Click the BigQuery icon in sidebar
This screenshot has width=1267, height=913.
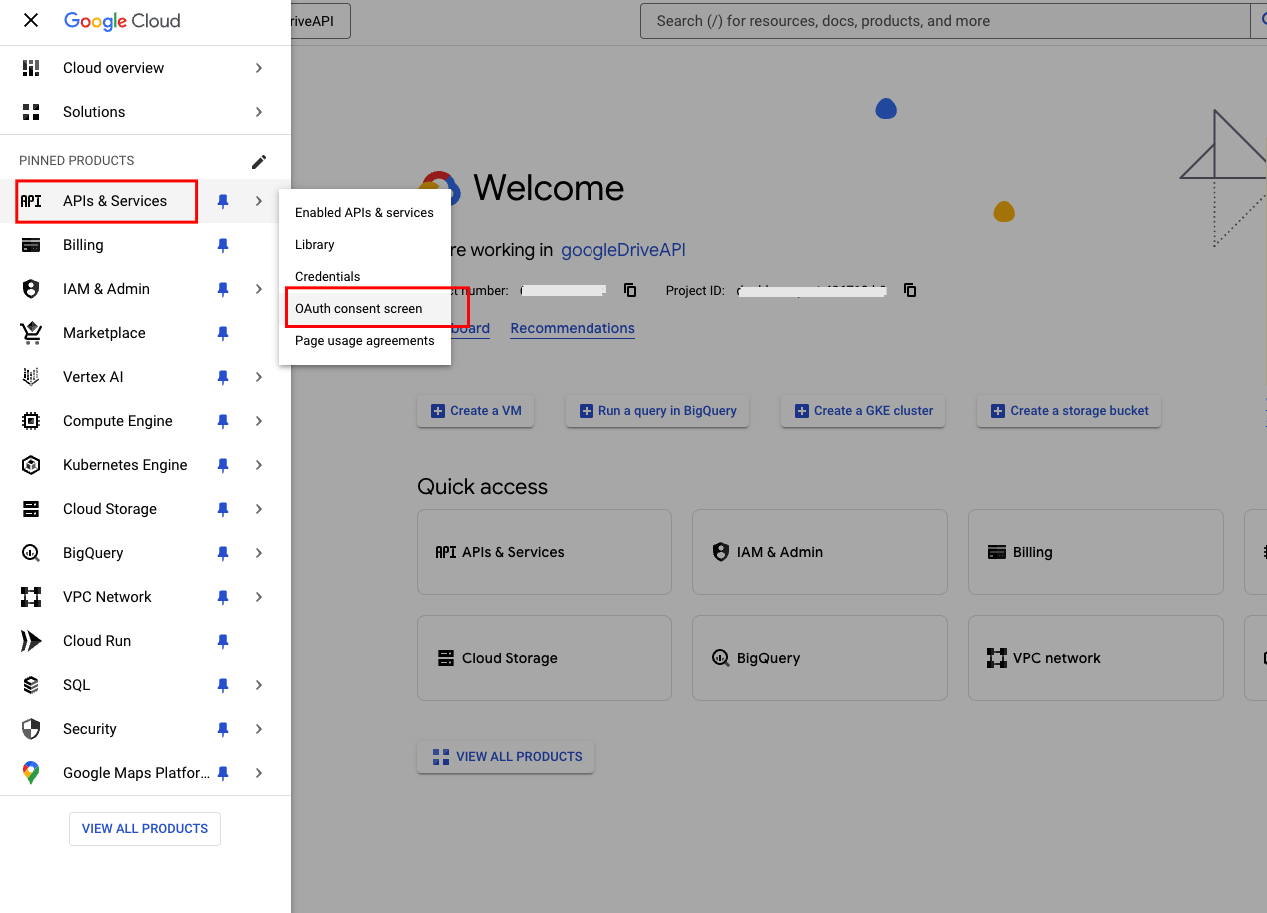pos(31,553)
